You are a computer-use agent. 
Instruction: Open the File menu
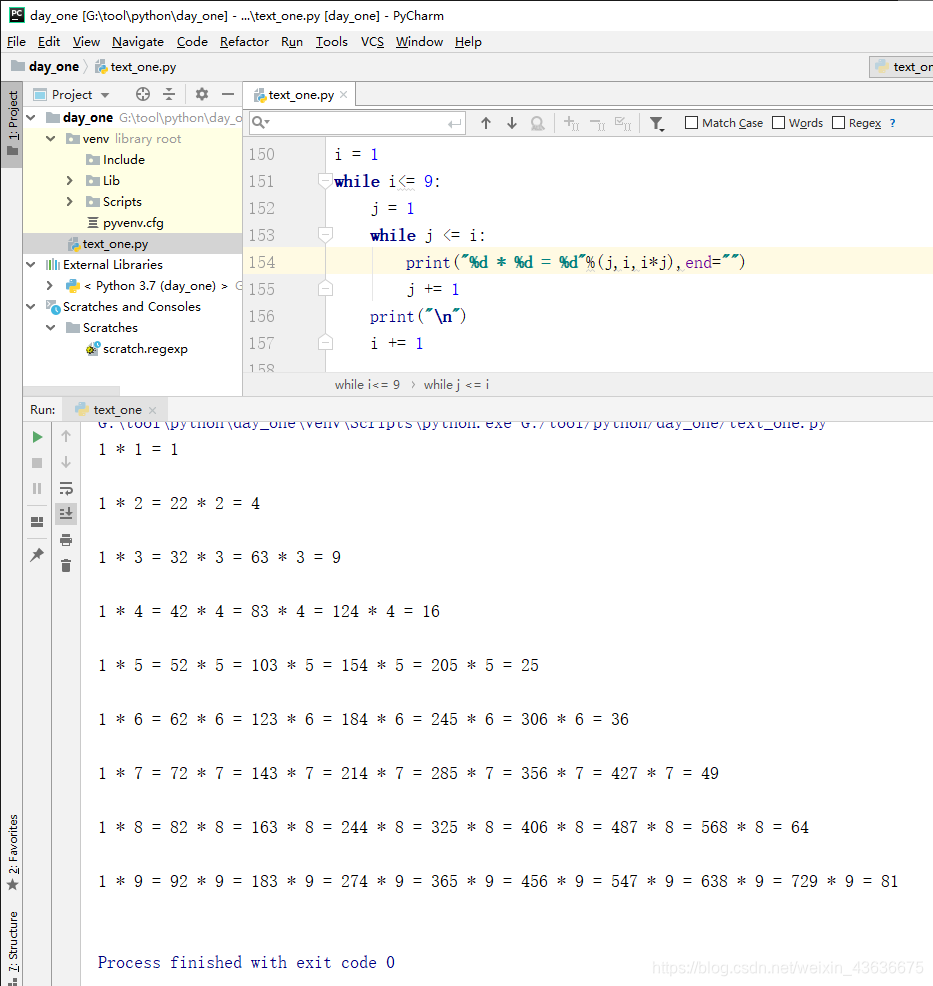tap(16, 42)
